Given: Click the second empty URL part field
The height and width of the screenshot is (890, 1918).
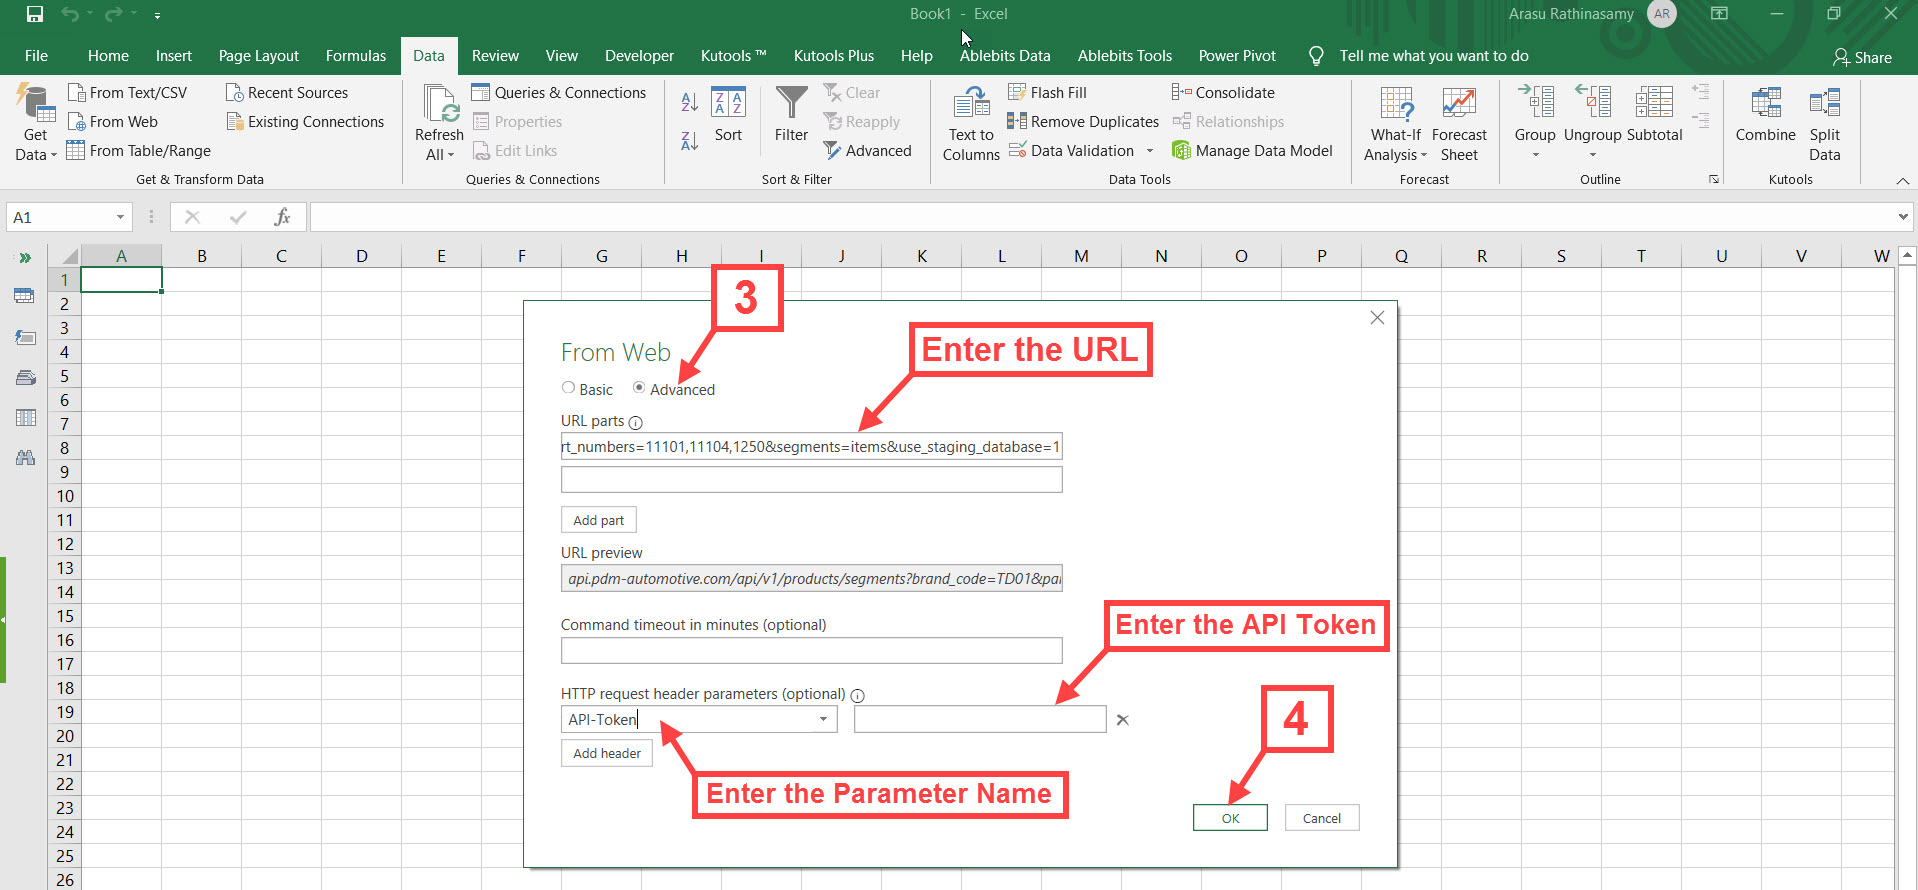Looking at the screenshot, I should tap(811, 480).
